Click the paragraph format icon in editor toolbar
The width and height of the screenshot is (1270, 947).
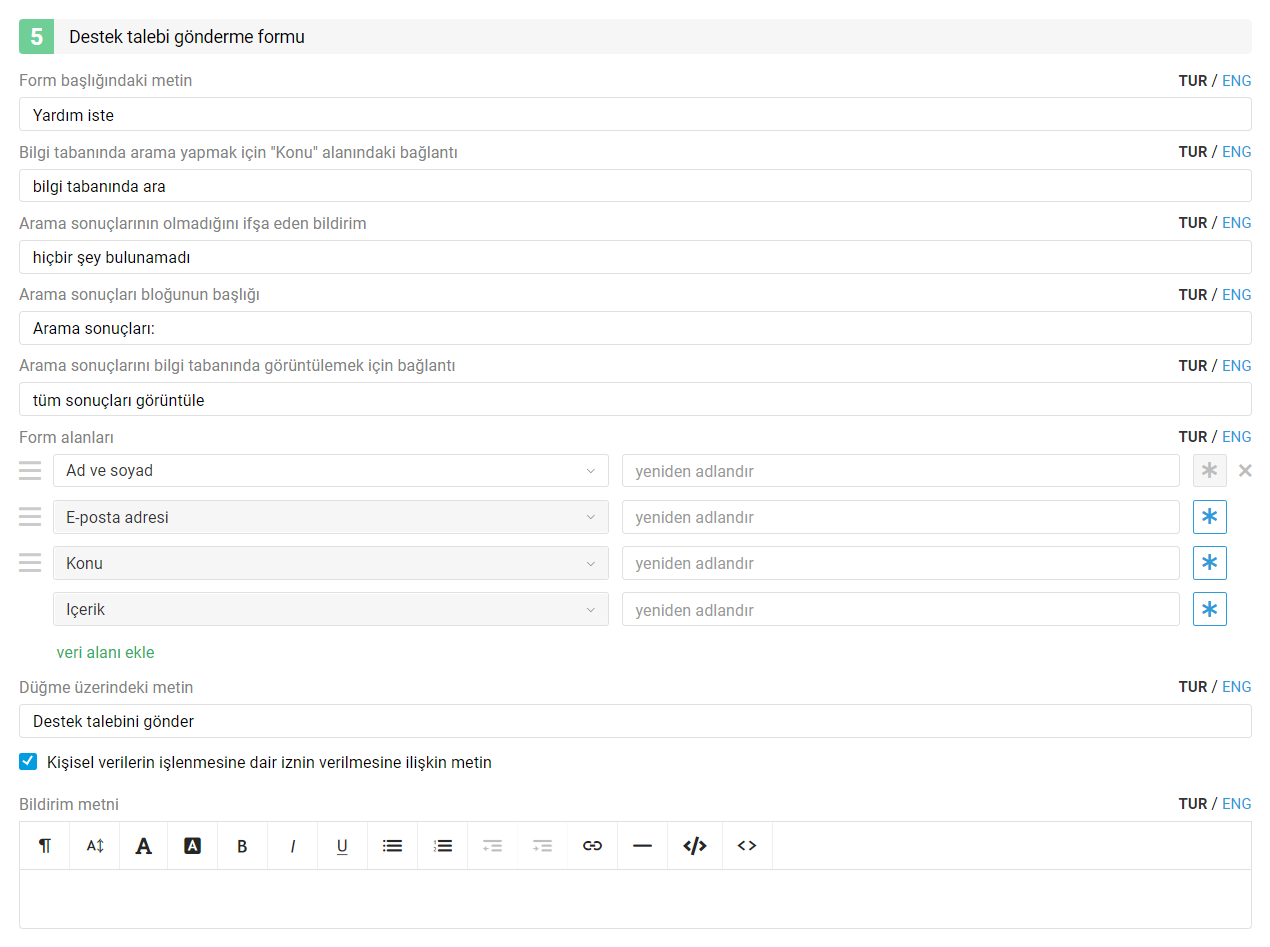[x=44, y=846]
